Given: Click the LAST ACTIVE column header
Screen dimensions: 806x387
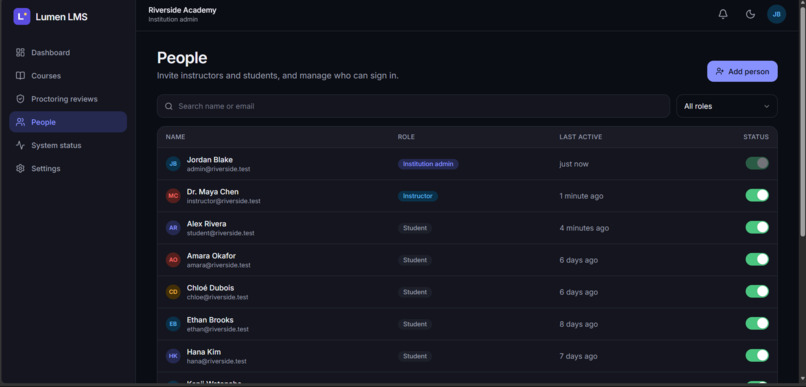Looking at the screenshot, I should pyautogui.click(x=580, y=137).
